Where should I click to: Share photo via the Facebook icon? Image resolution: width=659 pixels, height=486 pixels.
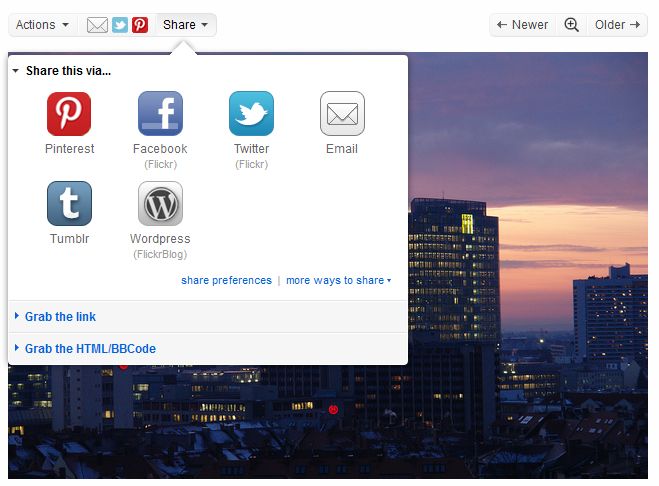(160, 114)
